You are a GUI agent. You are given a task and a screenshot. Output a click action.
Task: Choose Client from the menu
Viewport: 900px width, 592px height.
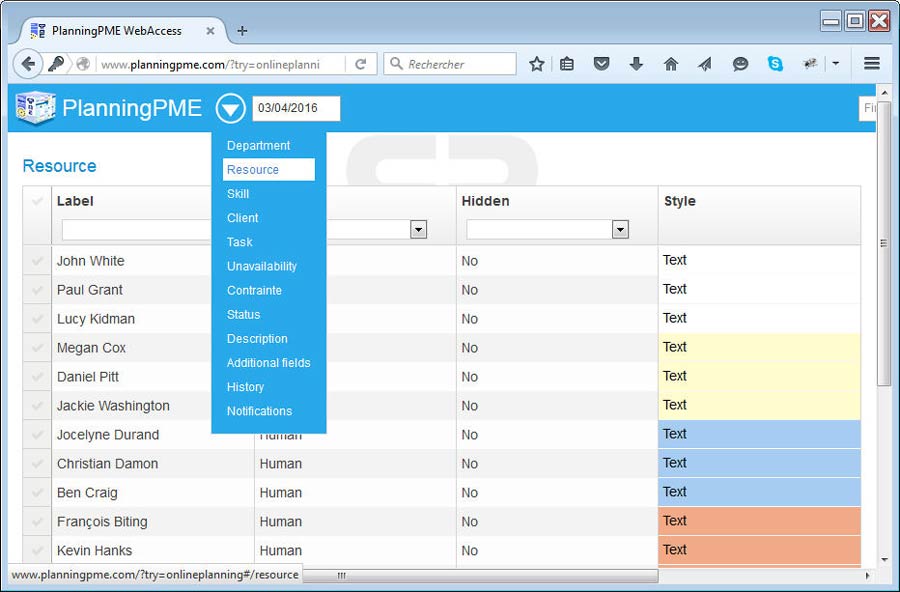242,218
